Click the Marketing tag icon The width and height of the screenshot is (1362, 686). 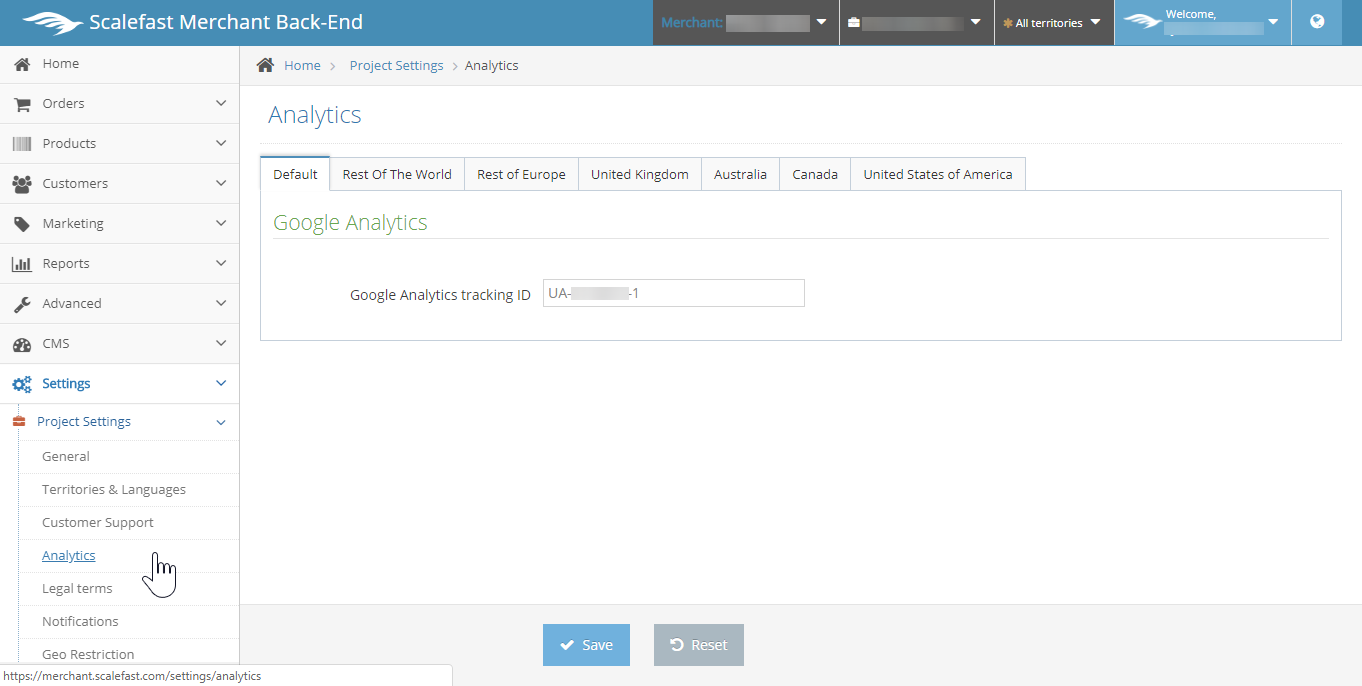[21, 224]
